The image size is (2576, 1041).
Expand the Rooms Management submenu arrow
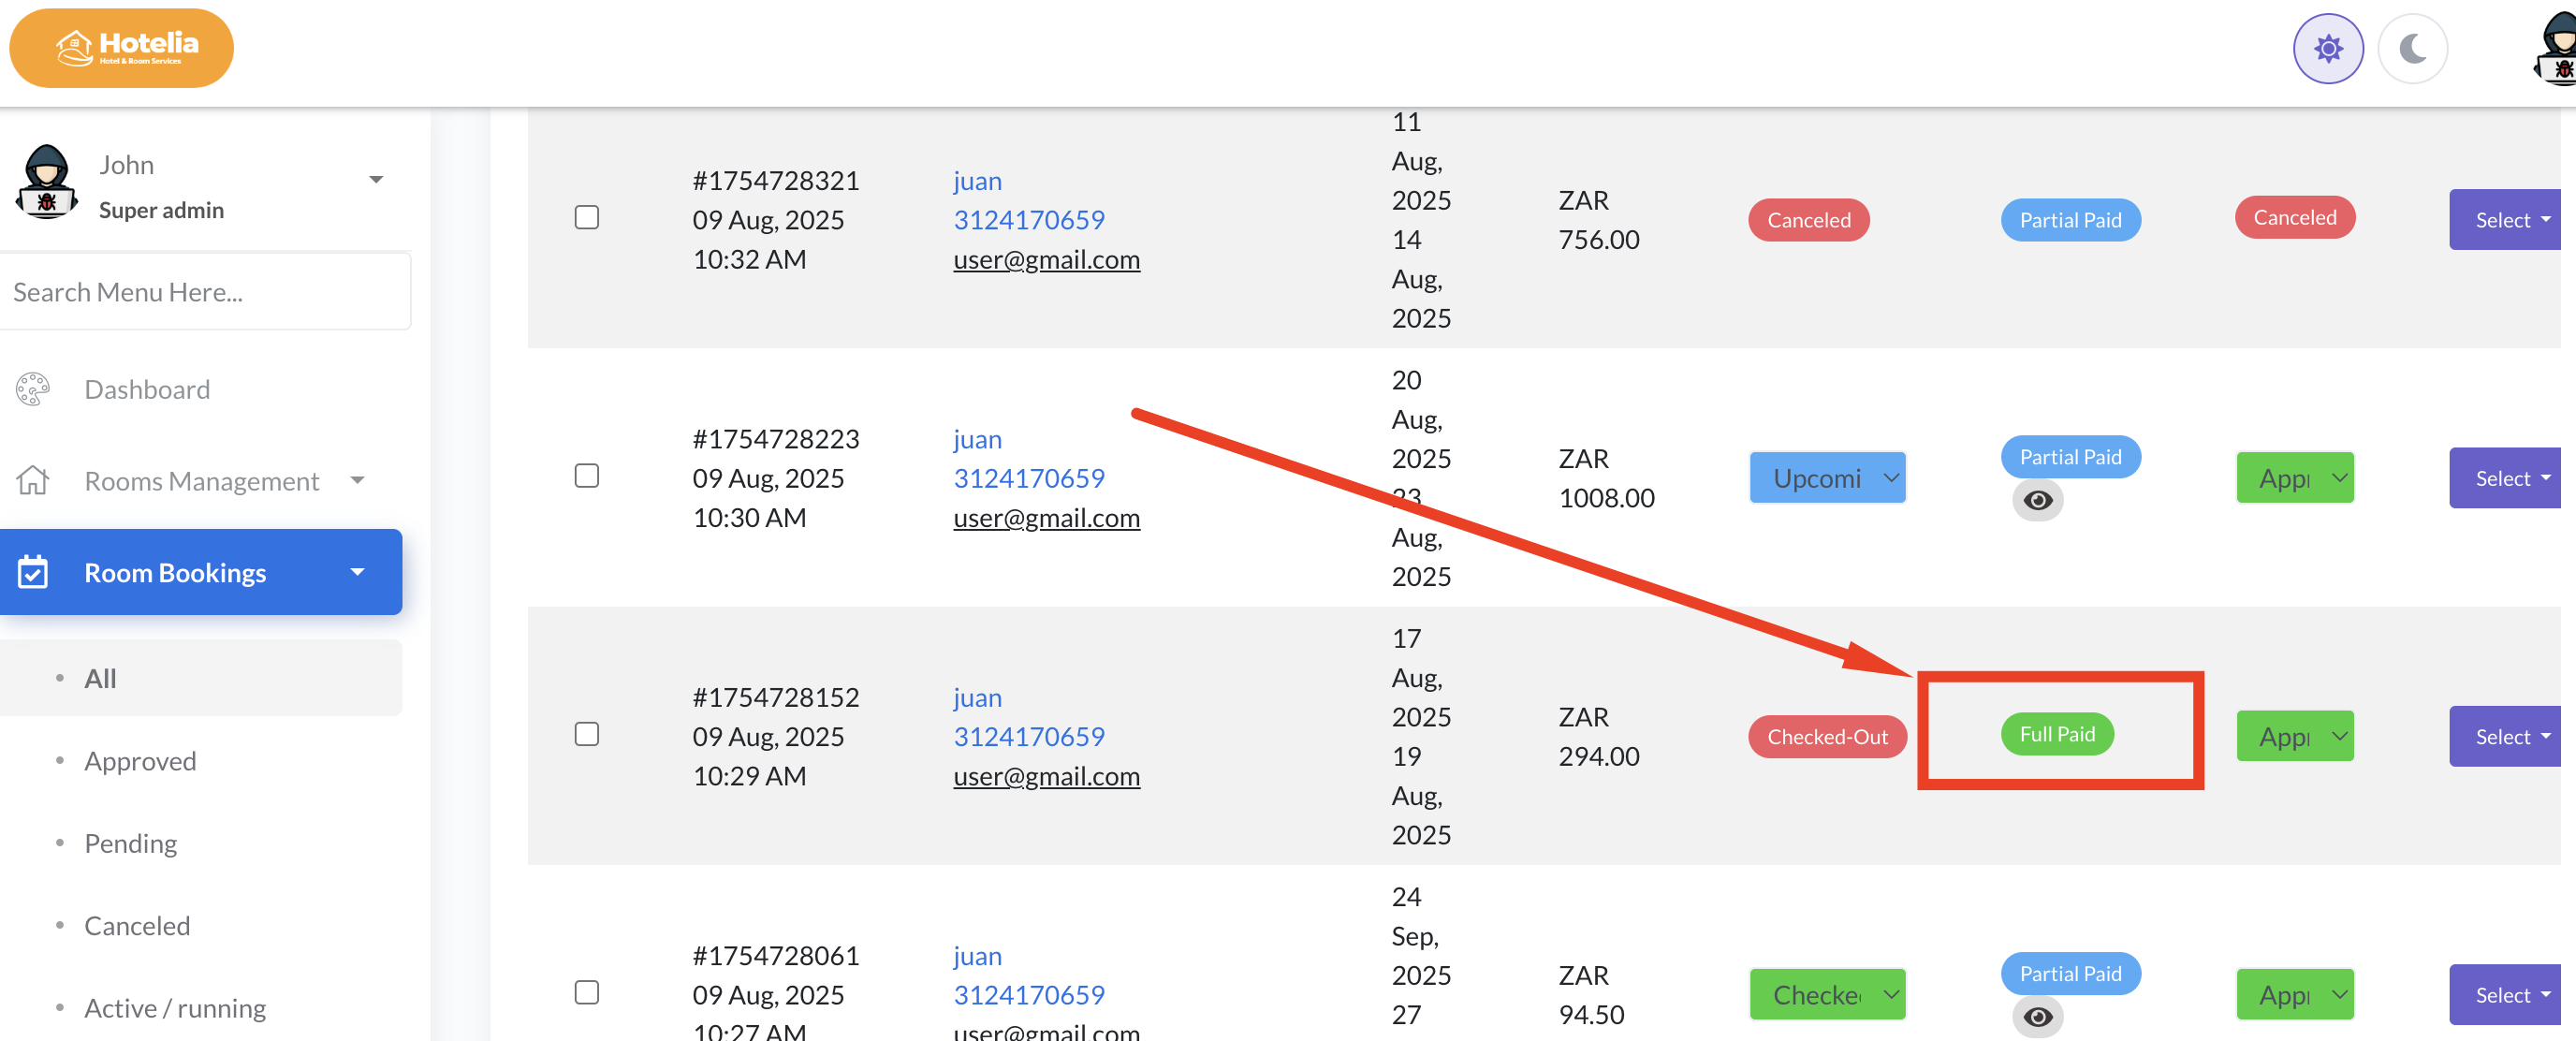(358, 480)
